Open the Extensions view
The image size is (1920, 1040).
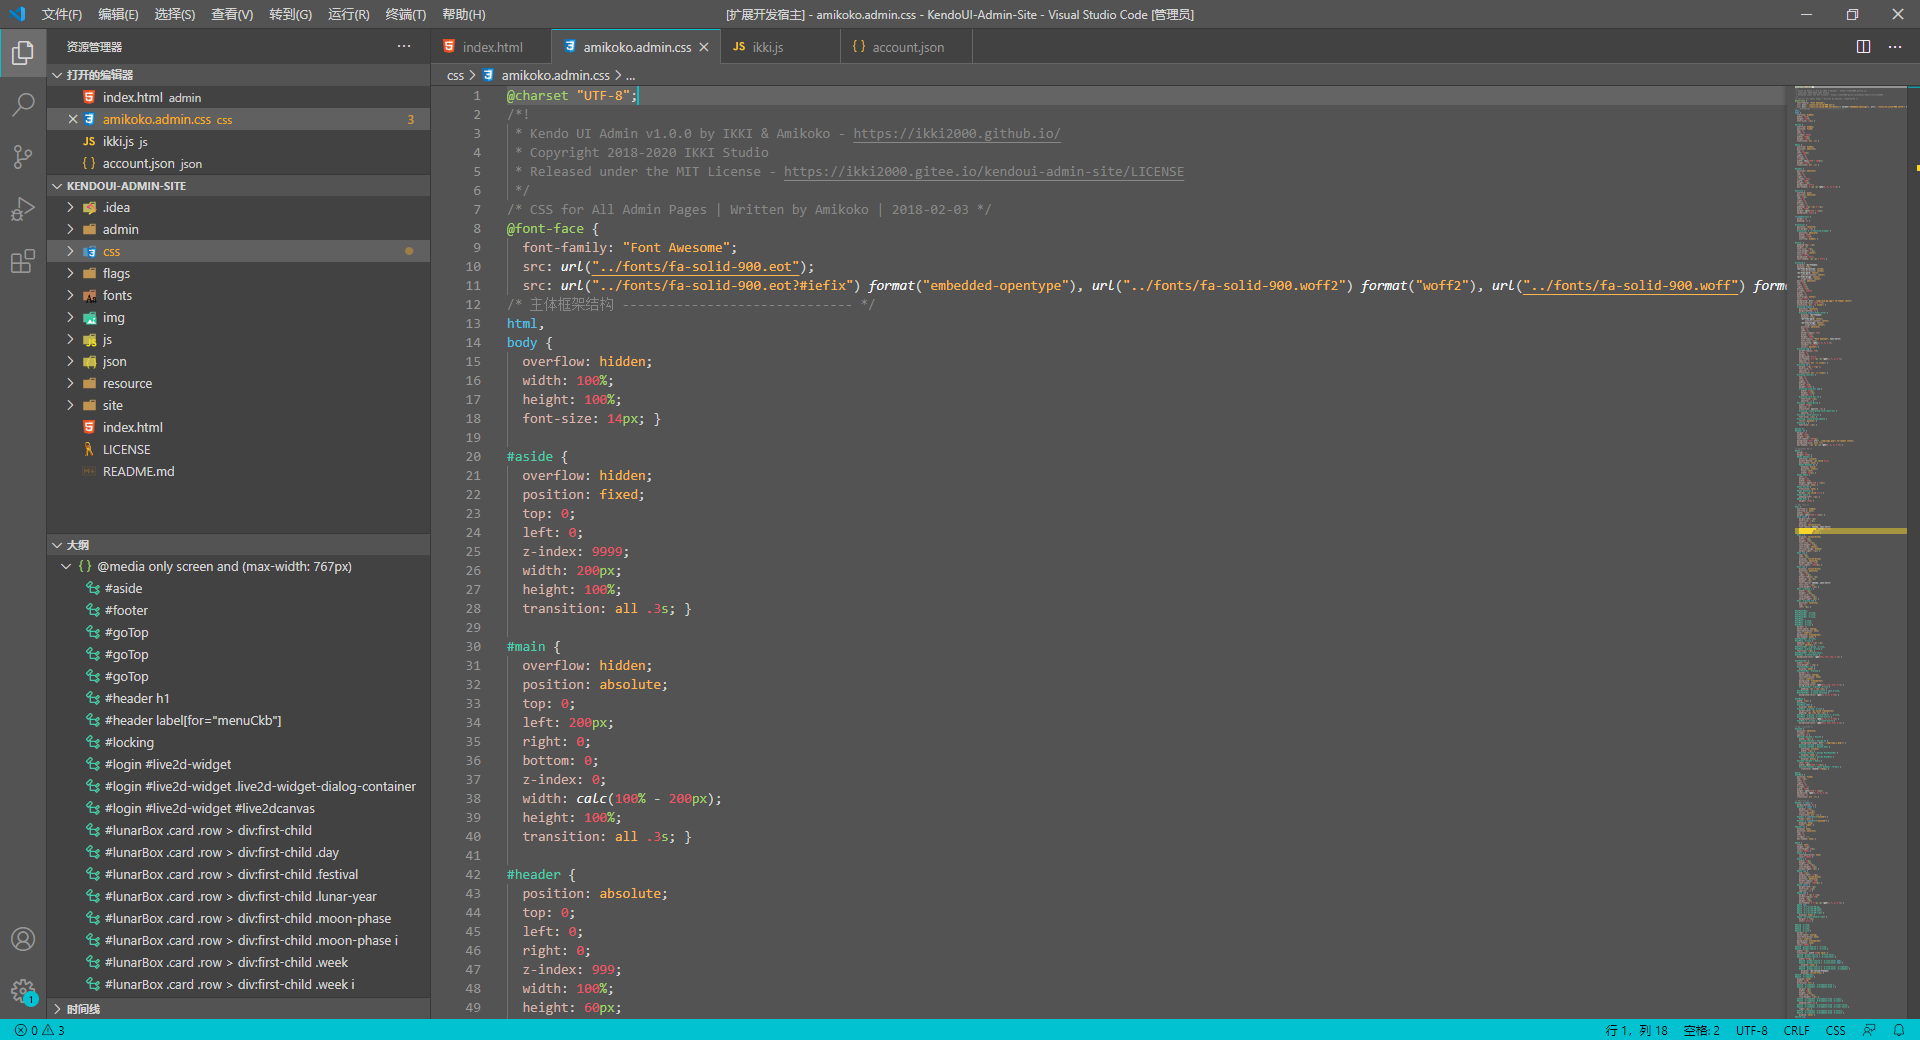22,261
